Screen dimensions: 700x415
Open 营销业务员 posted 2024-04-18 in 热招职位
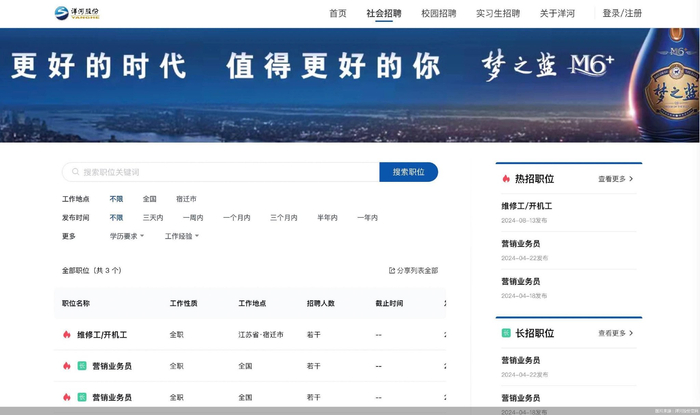(521, 282)
